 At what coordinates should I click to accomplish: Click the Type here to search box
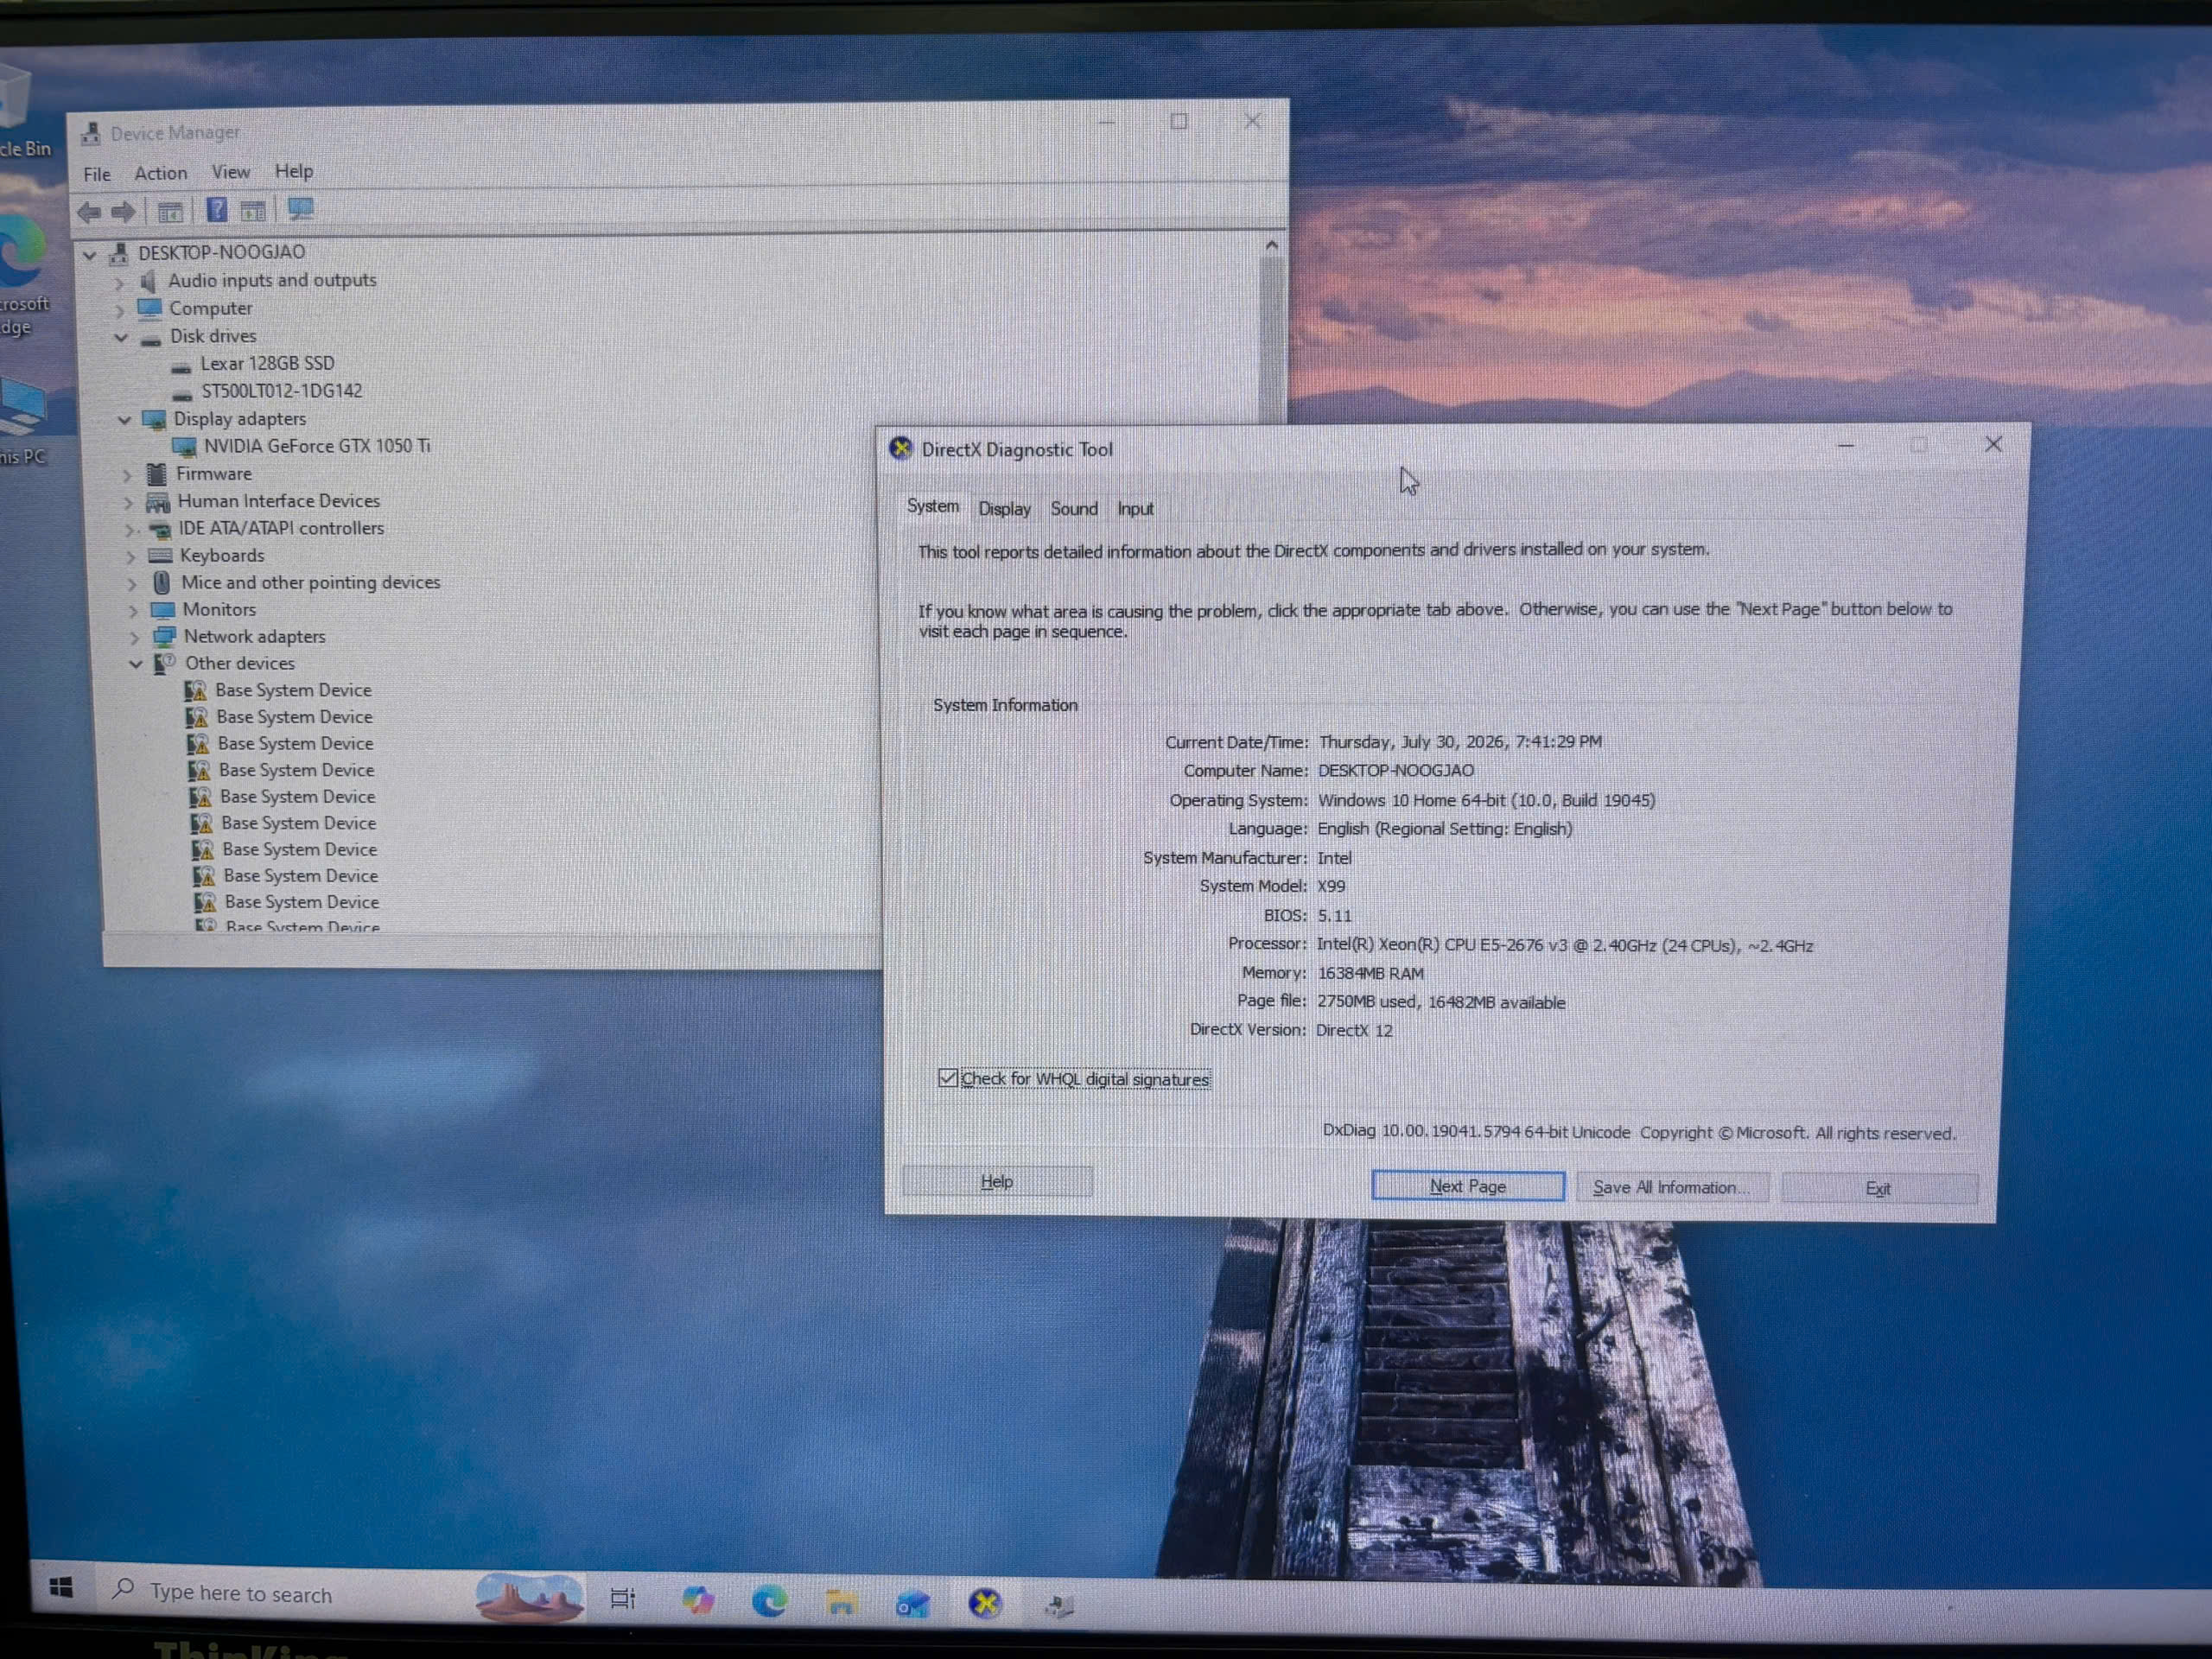pos(290,1593)
